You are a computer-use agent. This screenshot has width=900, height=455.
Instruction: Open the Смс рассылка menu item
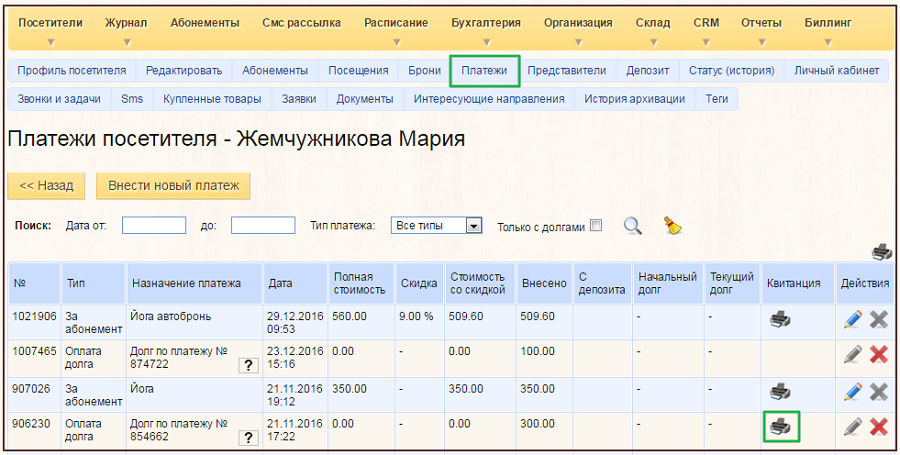pos(301,23)
